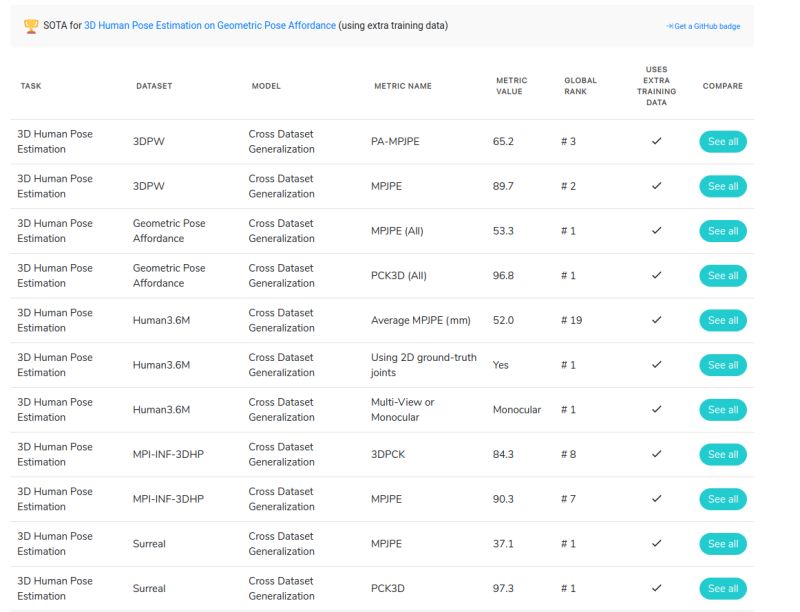Viewport: 800px width, 612px height.
Task: Click See all for Using 2D ground-truth joints row
Action: [722, 365]
